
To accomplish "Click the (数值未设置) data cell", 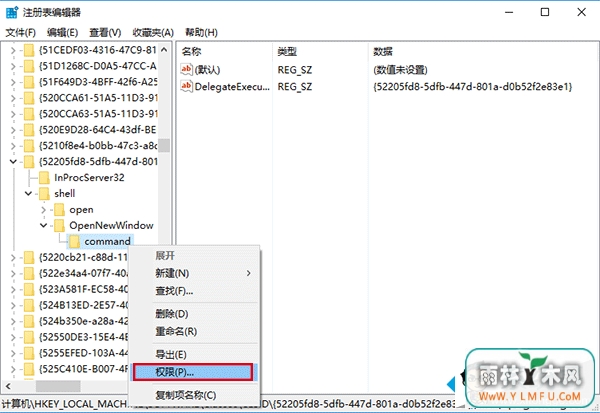I will point(400,70).
